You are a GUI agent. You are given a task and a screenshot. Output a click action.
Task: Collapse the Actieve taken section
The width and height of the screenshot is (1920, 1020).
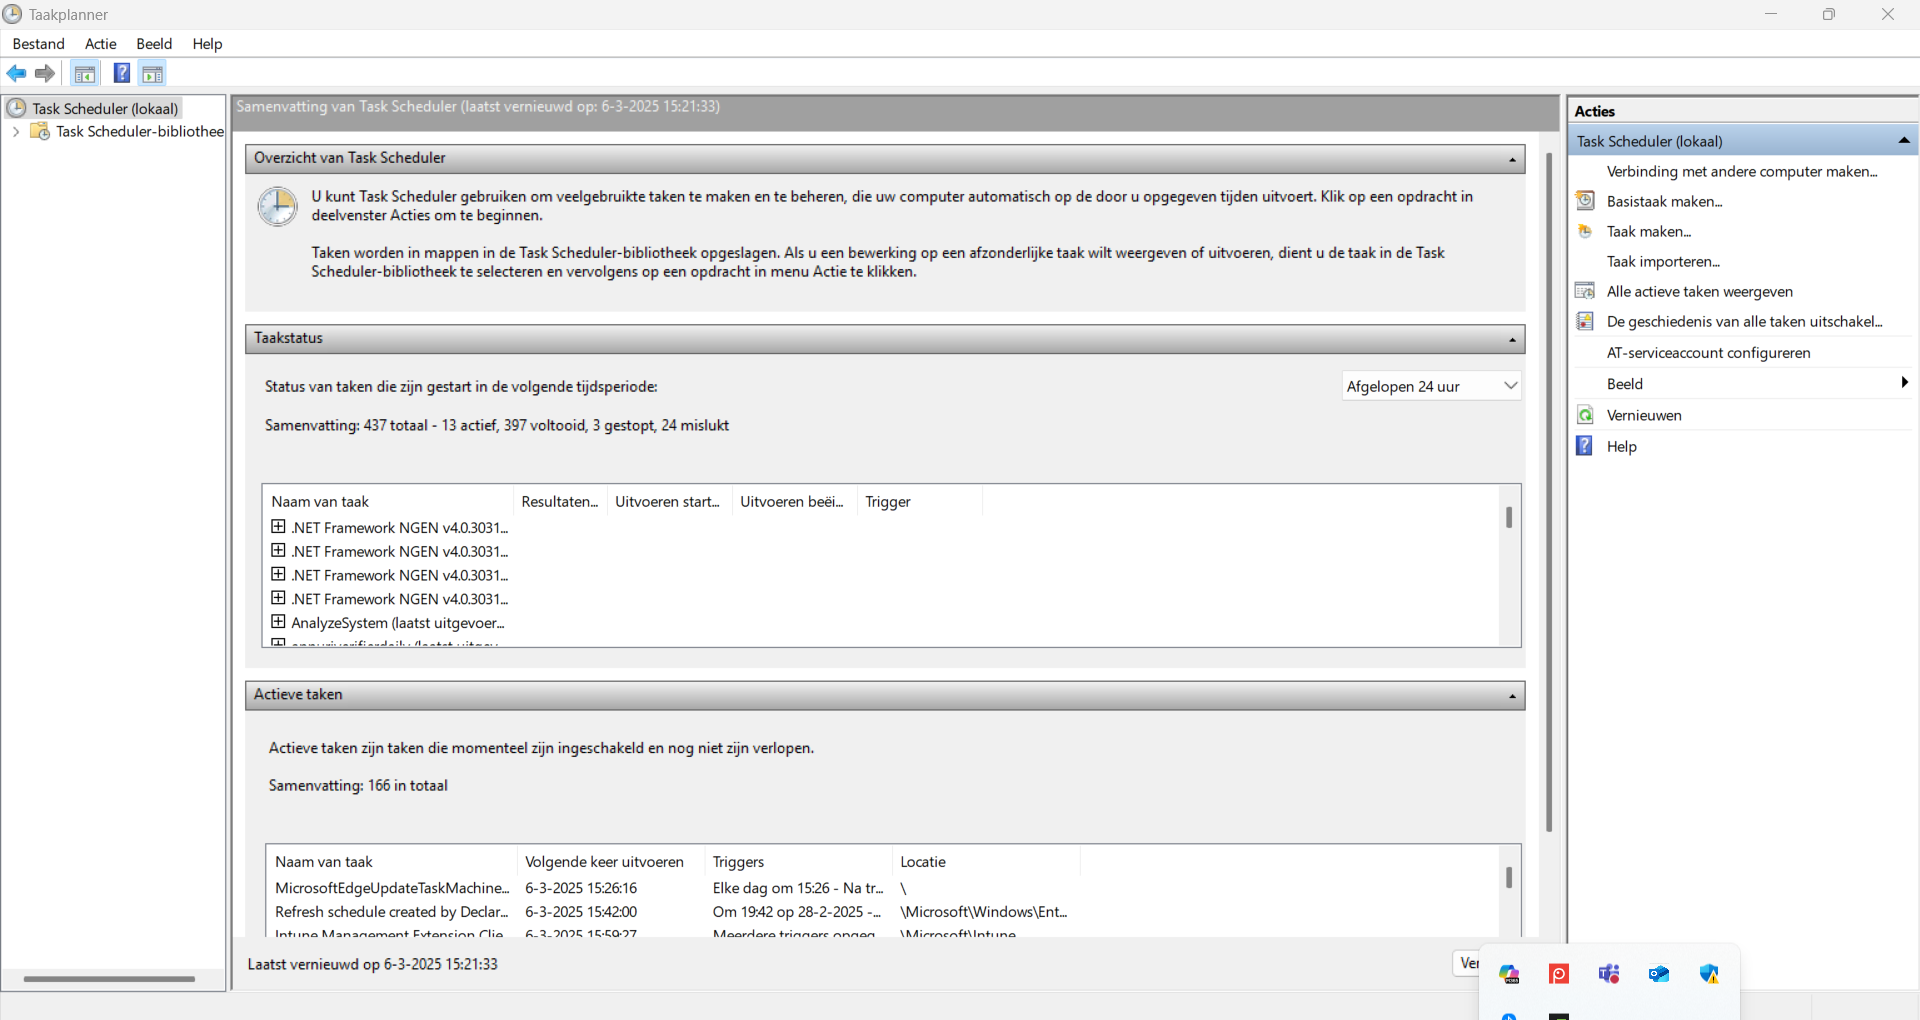(1512, 695)
